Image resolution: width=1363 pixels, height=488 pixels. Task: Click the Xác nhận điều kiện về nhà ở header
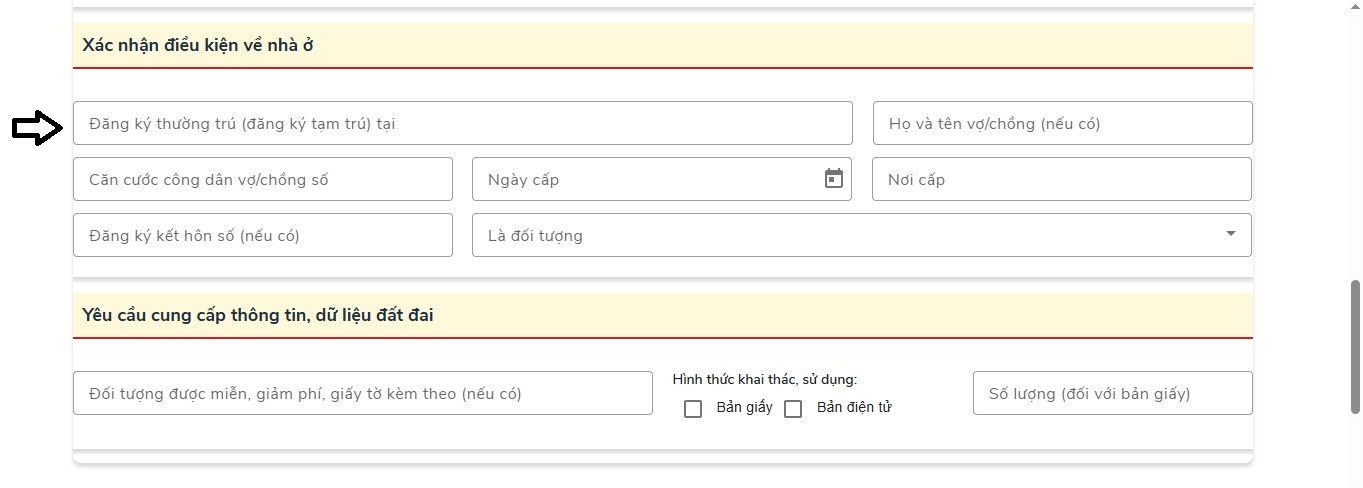pos(198,45)
